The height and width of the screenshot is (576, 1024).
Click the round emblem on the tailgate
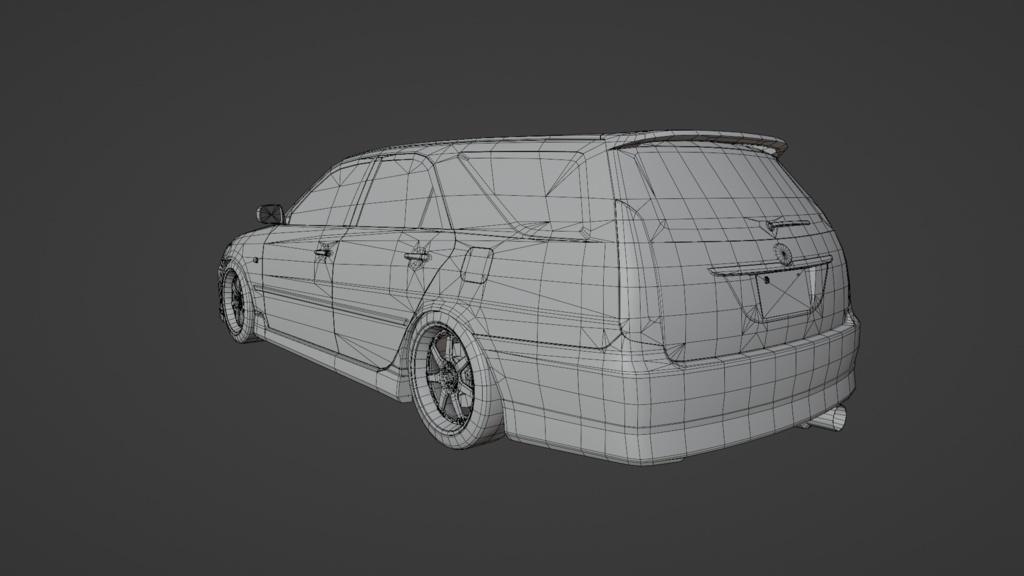[x=781, y=251]
